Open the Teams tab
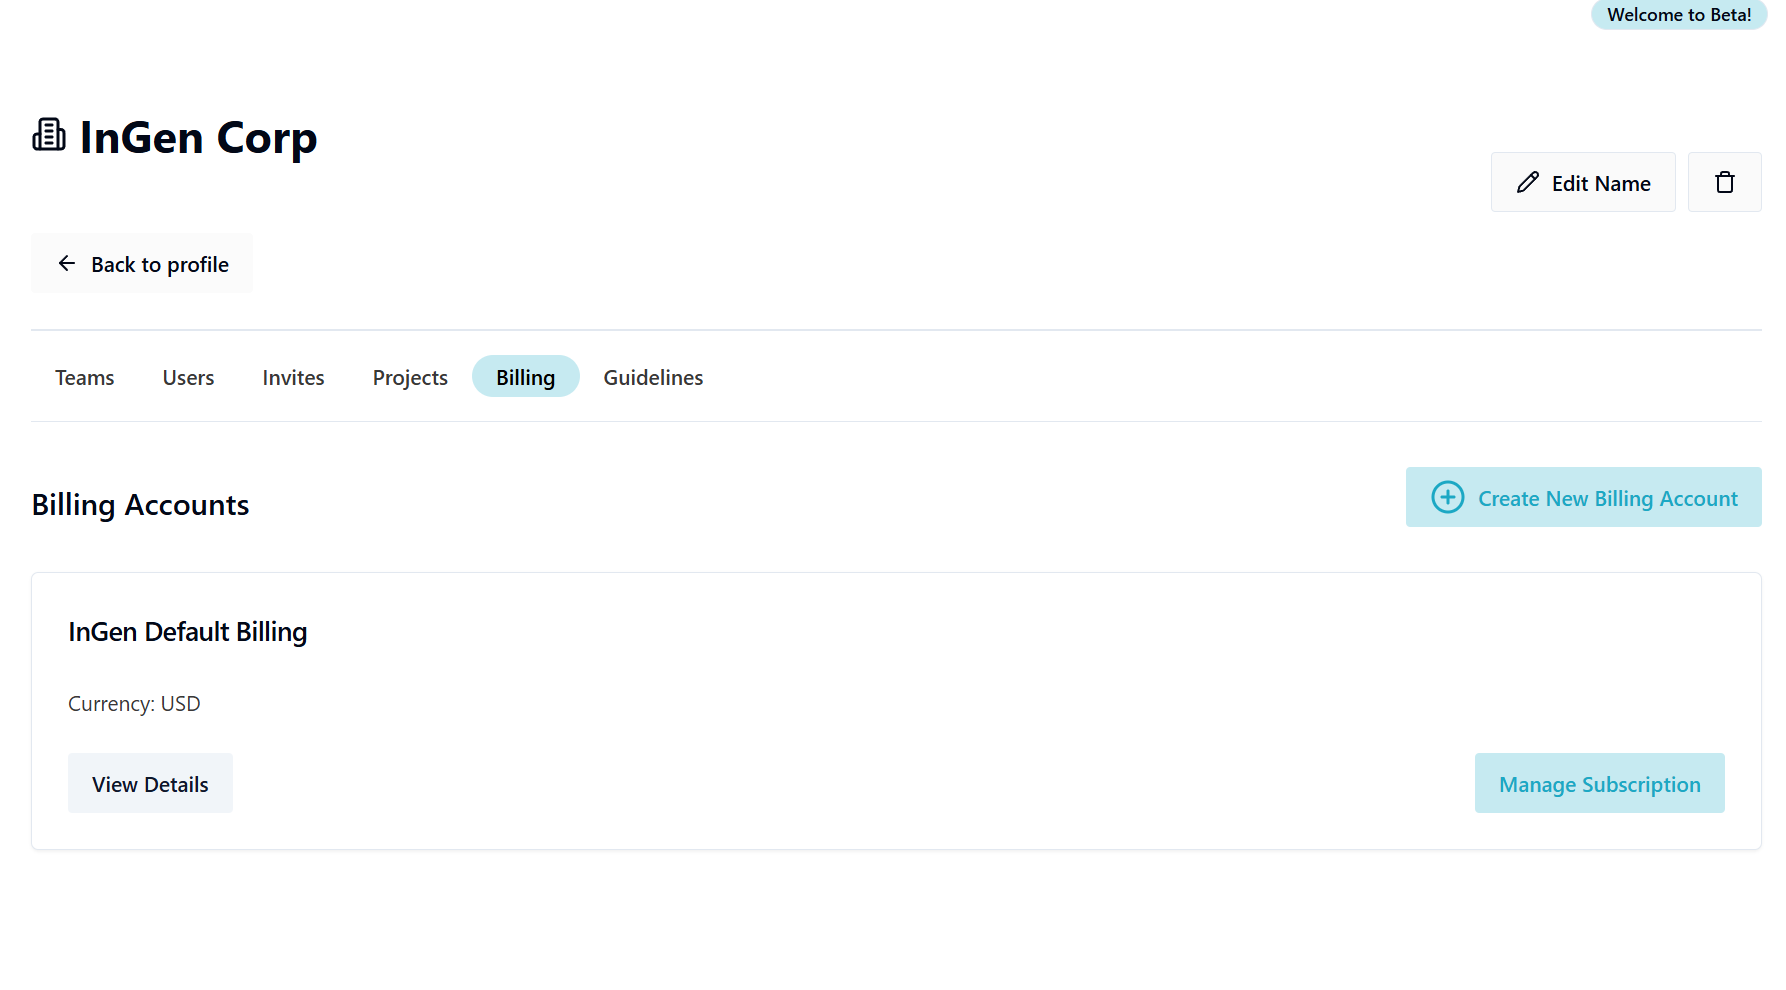The height and width of the screenshot is (990, 1786). [85, 378]
